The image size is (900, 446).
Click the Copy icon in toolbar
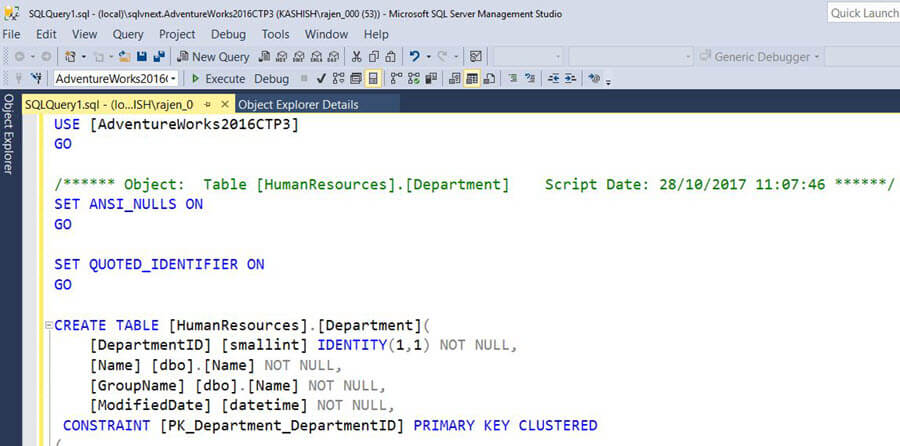pyautogui.click(x=373, y=57)
